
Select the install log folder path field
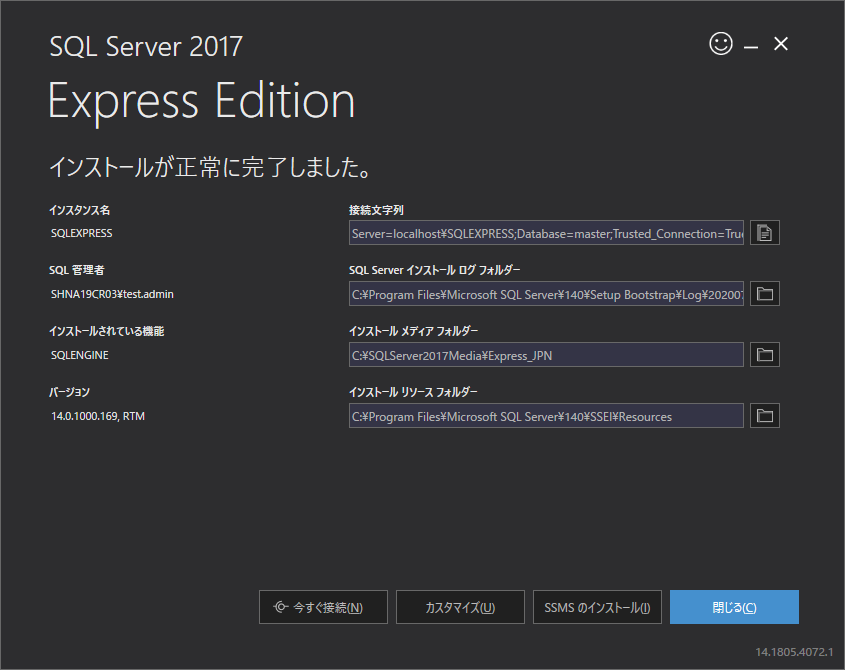tap(546, 294)
